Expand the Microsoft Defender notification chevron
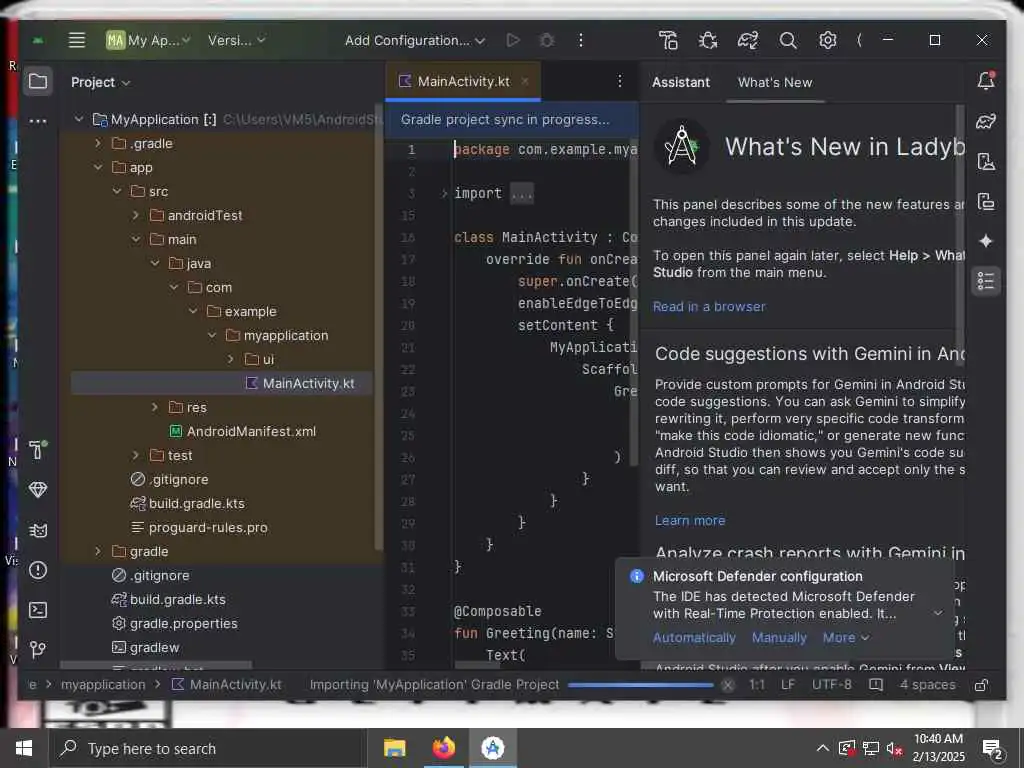 pos(938,613)
